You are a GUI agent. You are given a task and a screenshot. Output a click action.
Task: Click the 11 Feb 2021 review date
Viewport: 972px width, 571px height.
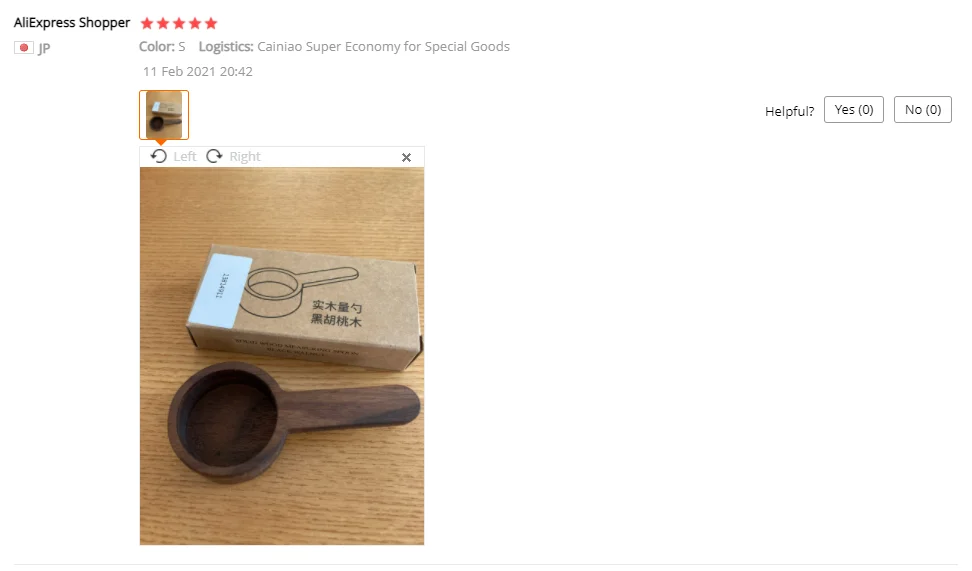(x=198, y=71)
